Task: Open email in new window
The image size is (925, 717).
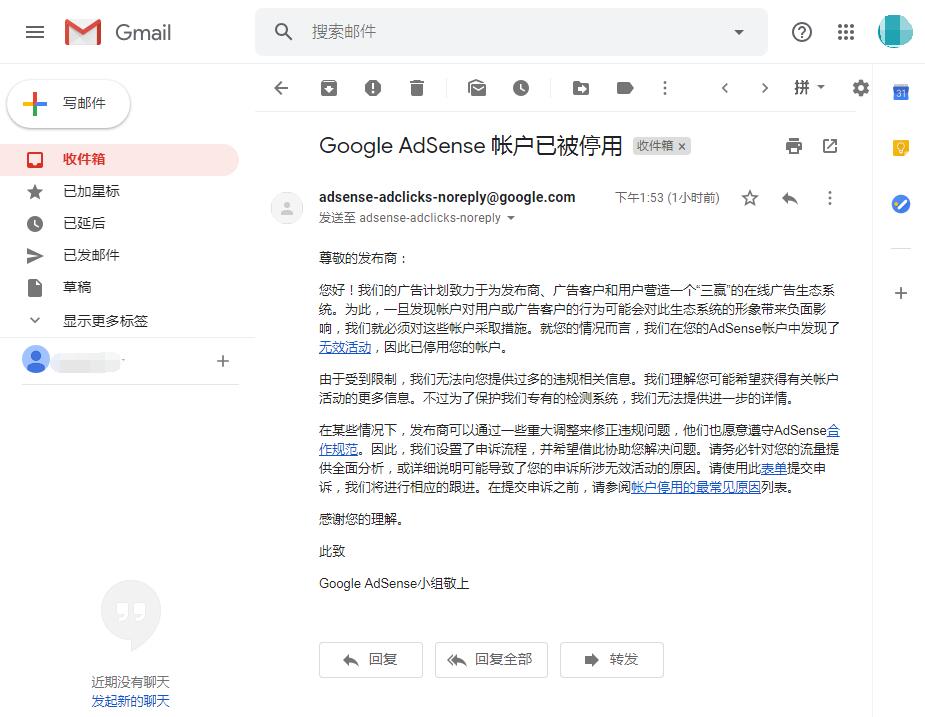Action: [x=830, y=146]
